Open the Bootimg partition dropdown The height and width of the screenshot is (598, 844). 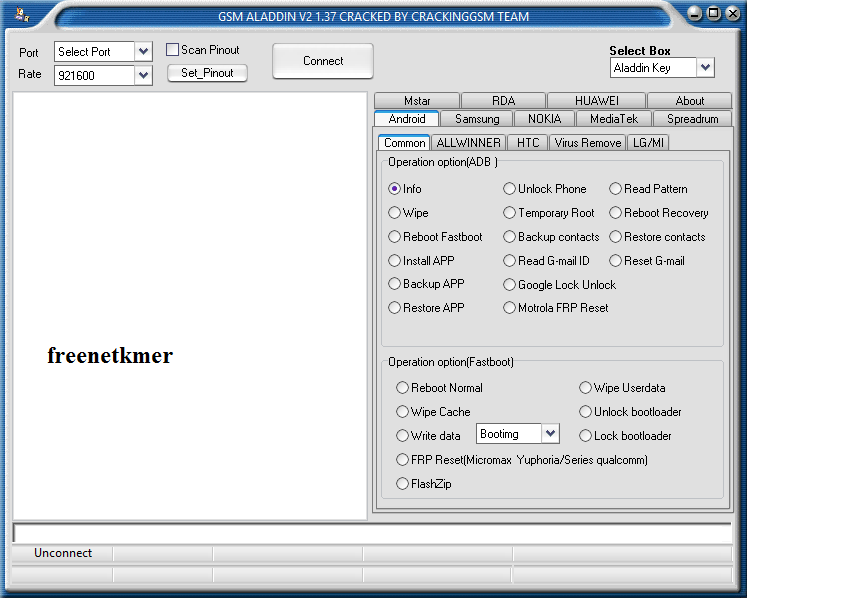pos(550,433)
